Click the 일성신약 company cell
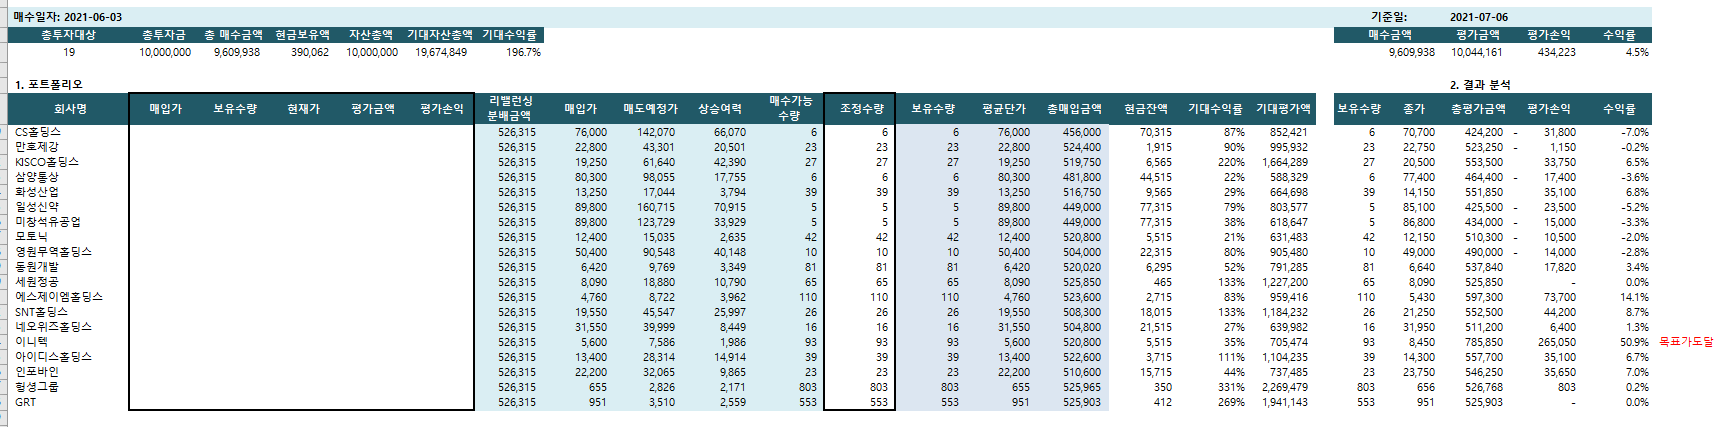 pos(37,207)
